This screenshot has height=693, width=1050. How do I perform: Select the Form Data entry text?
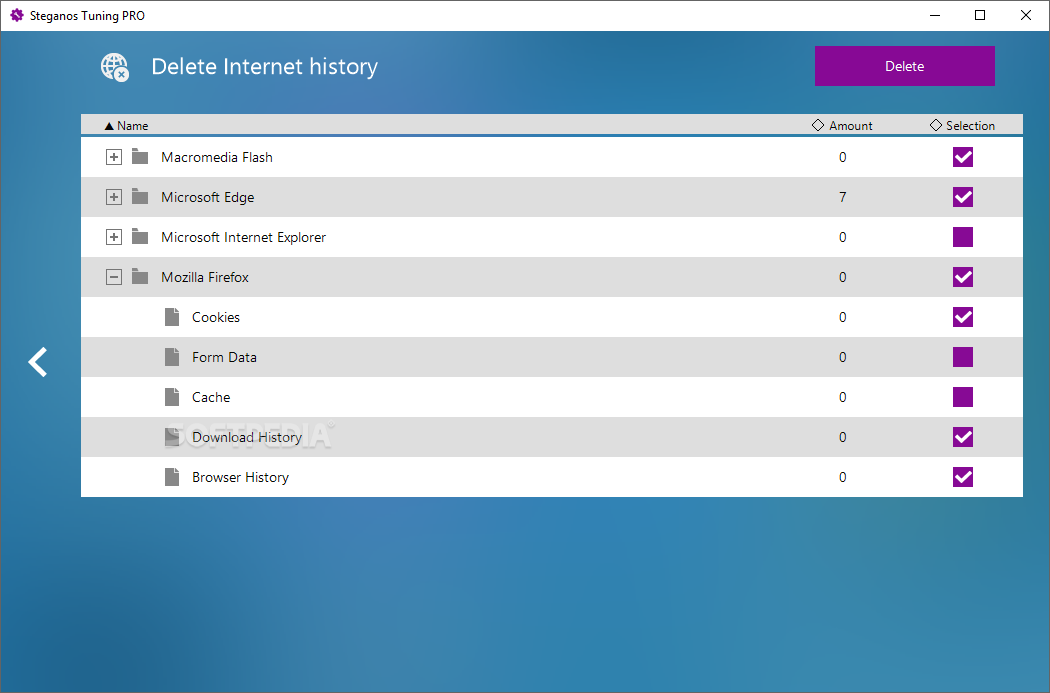224,357
